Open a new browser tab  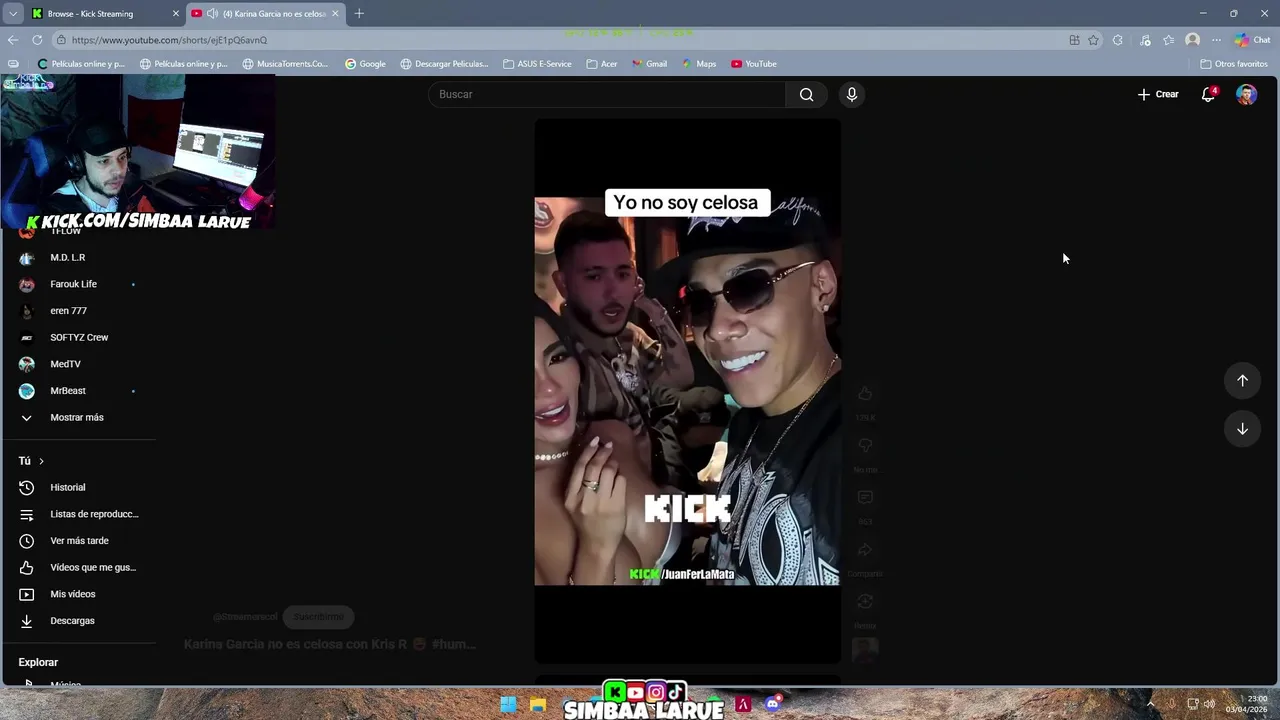coord(359,14)
